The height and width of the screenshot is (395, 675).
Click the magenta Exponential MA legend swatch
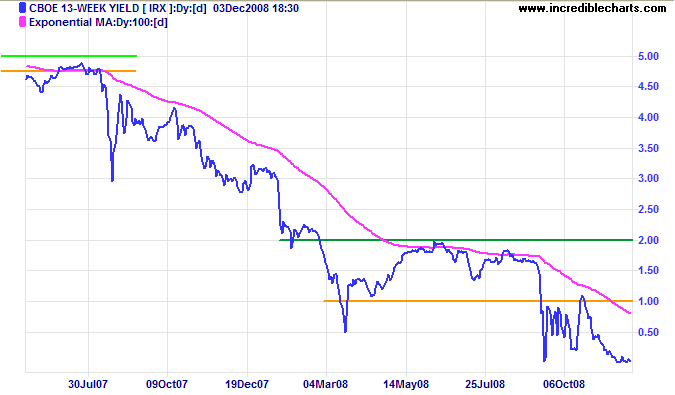[x=22, y=22]
